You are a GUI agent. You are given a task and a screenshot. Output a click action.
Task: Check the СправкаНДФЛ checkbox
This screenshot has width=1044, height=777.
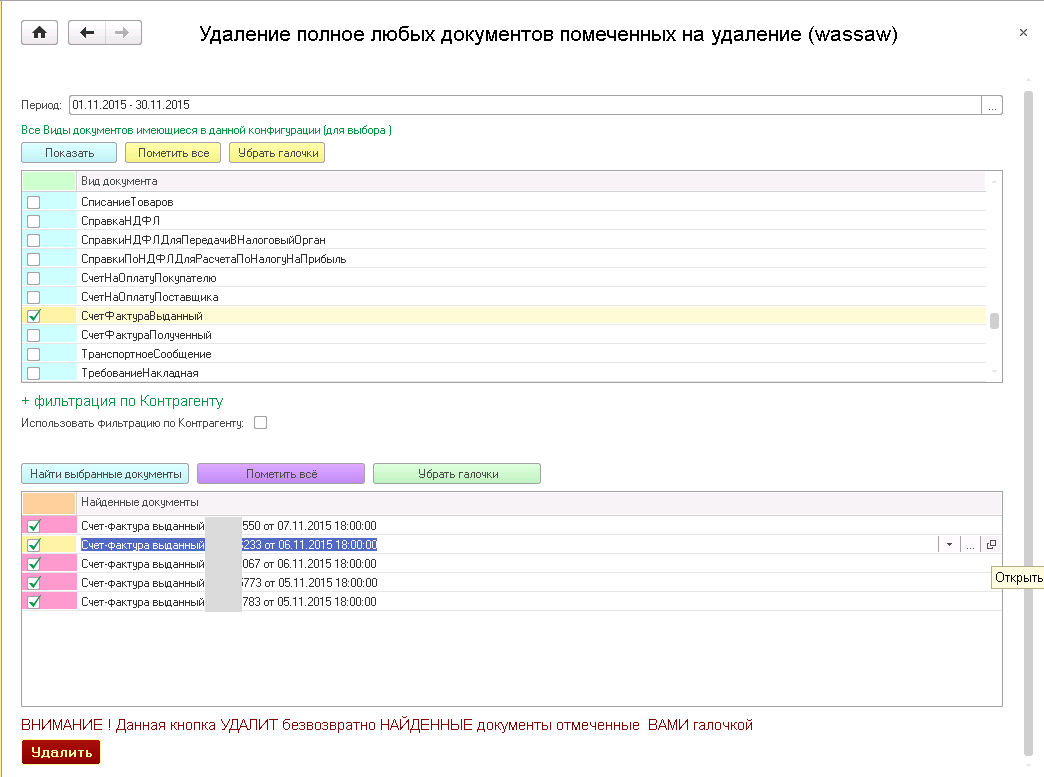pos(33,221)
